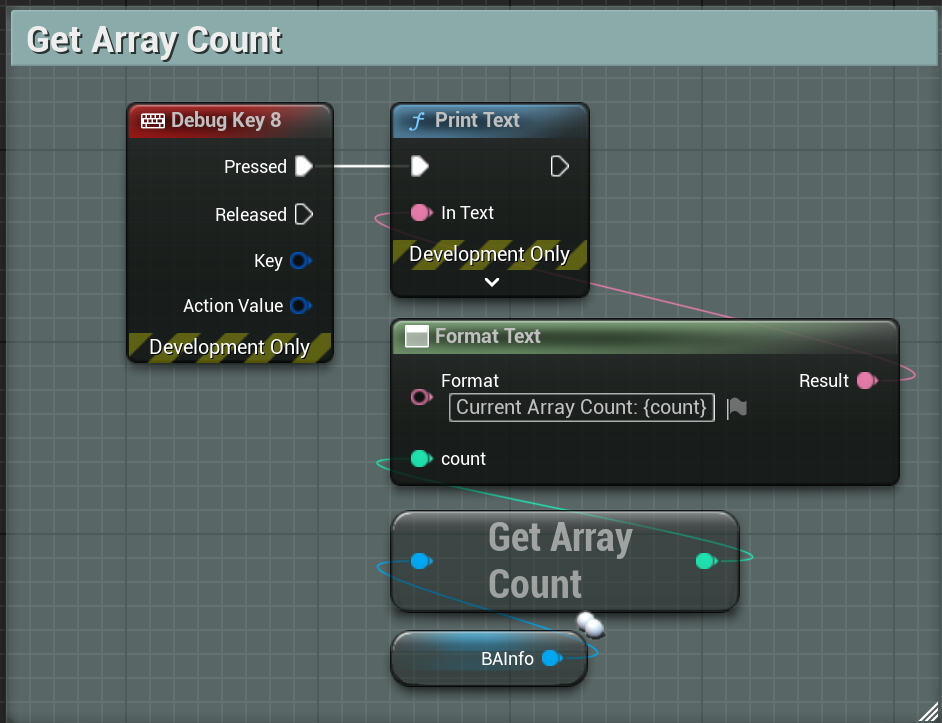The width and height of the screenshot is (942, 723).
Task: Click the Released execution pin
Action: click(304, 214)
